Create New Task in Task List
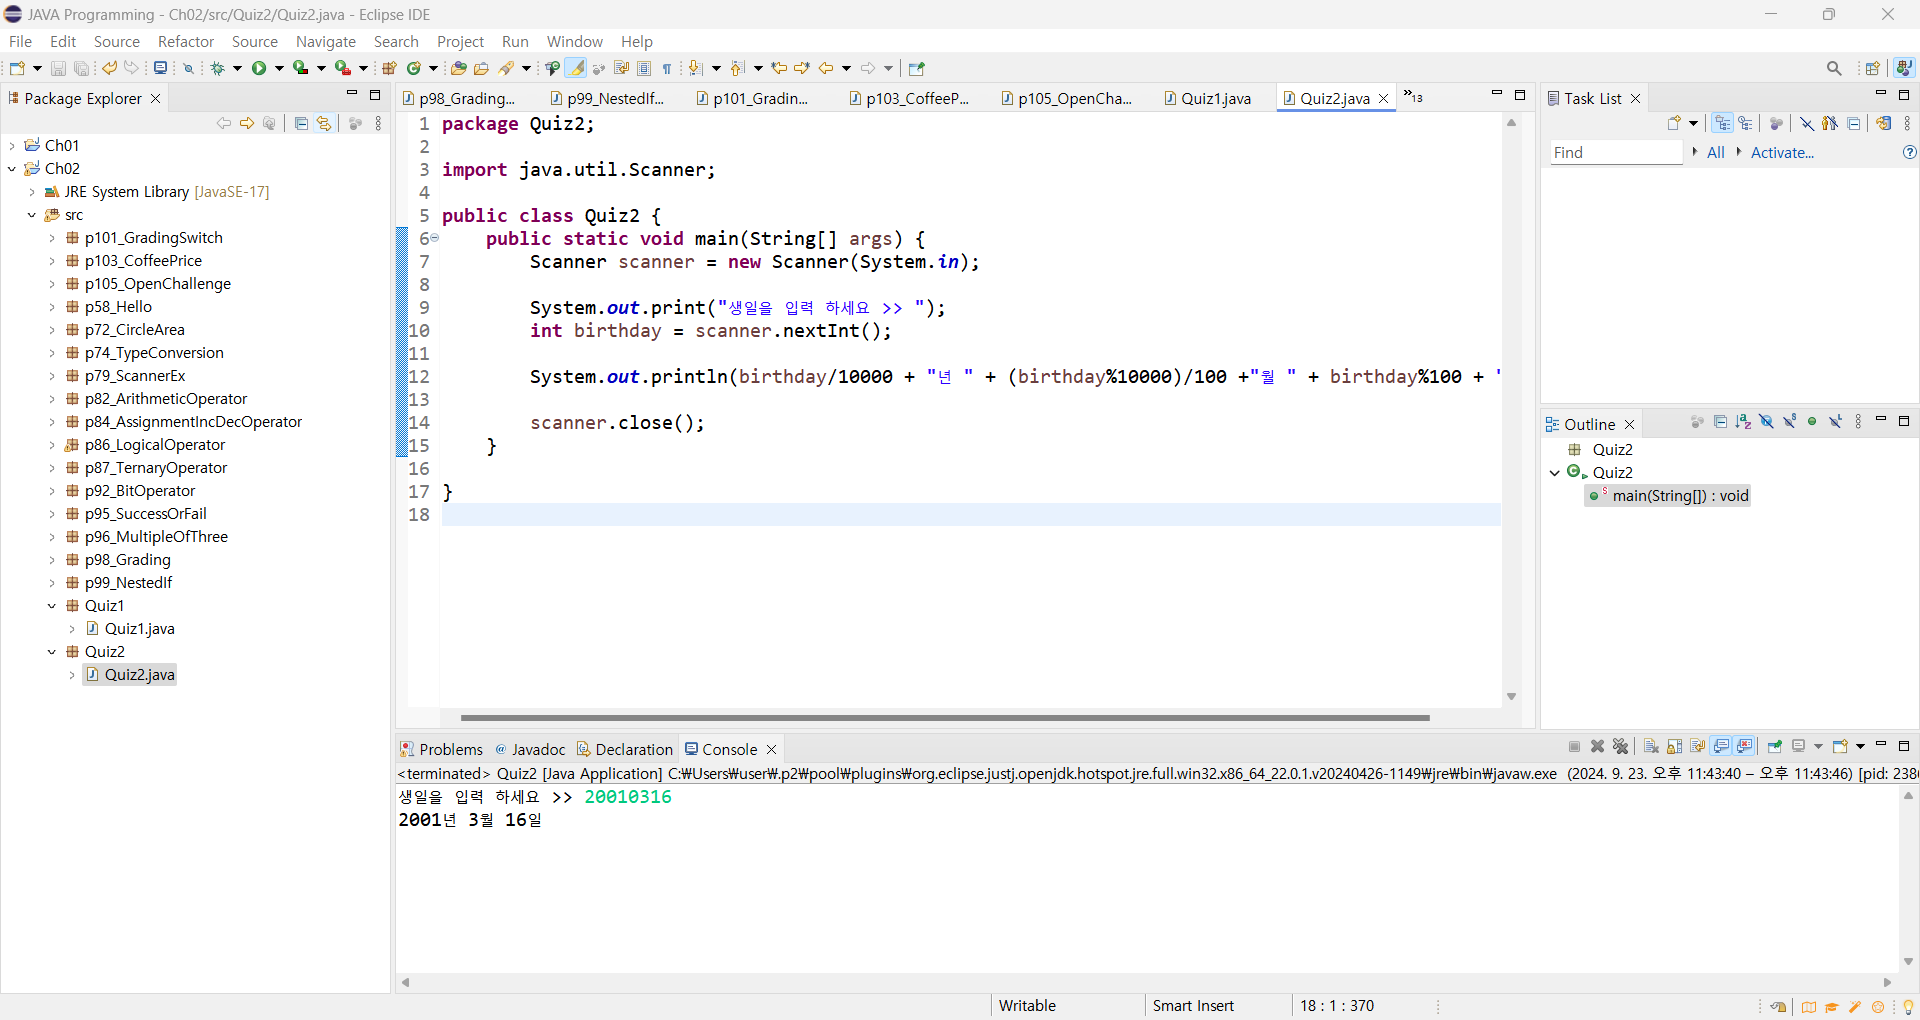1920x1020 pixels. click(x=1675, y=123)
